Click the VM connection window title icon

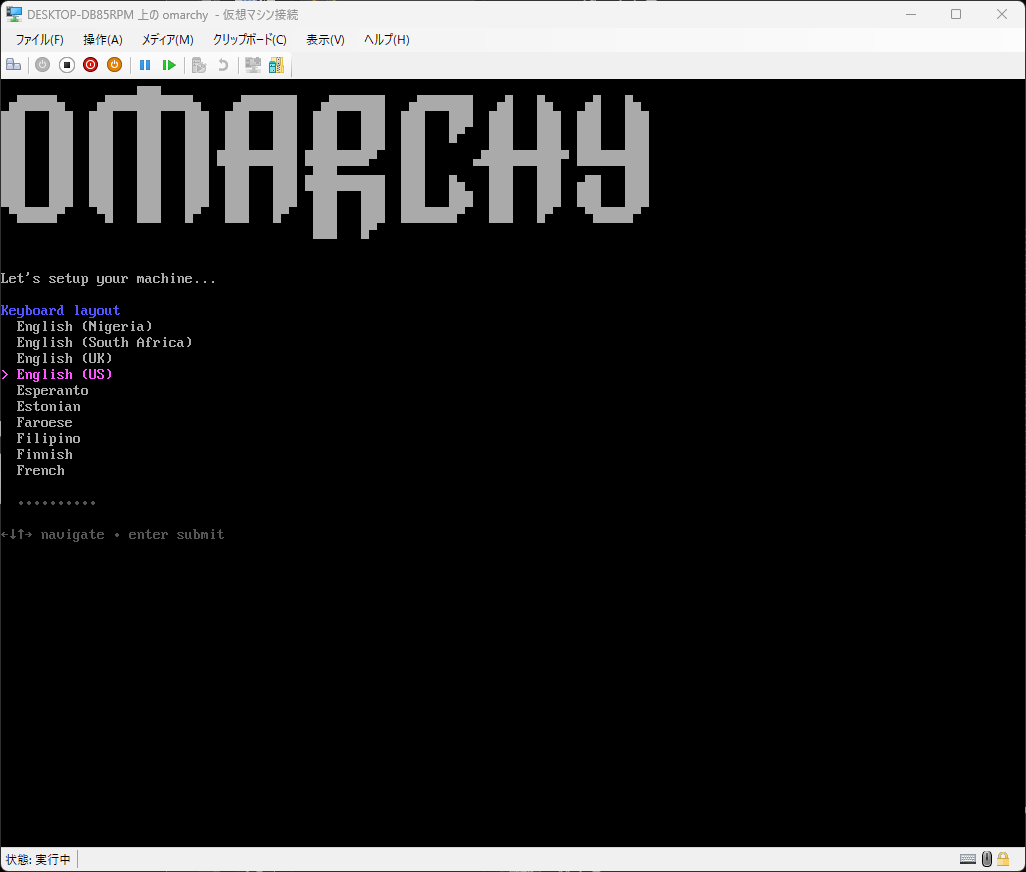coord(14,14)
